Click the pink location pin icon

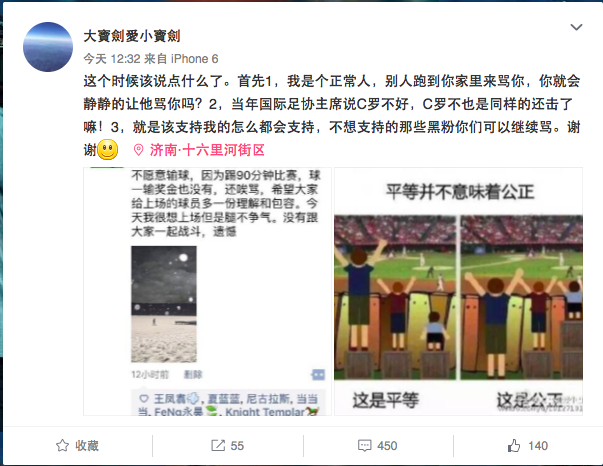138,150
